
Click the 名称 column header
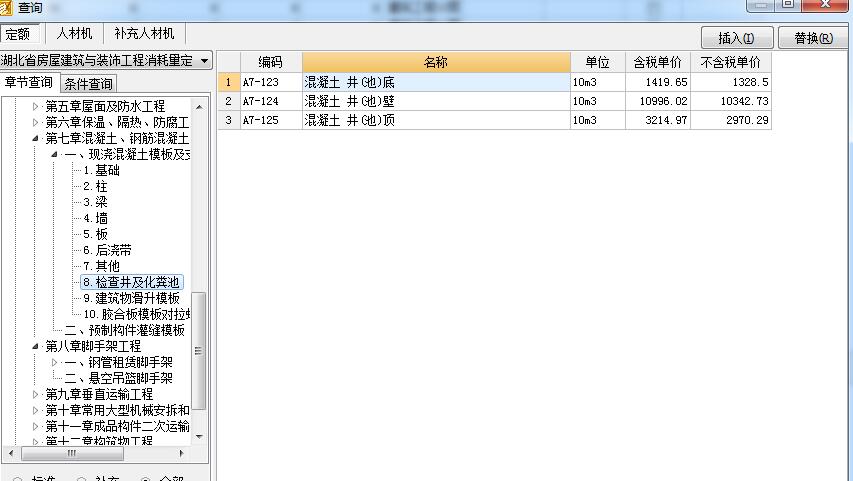click(436, 63)
